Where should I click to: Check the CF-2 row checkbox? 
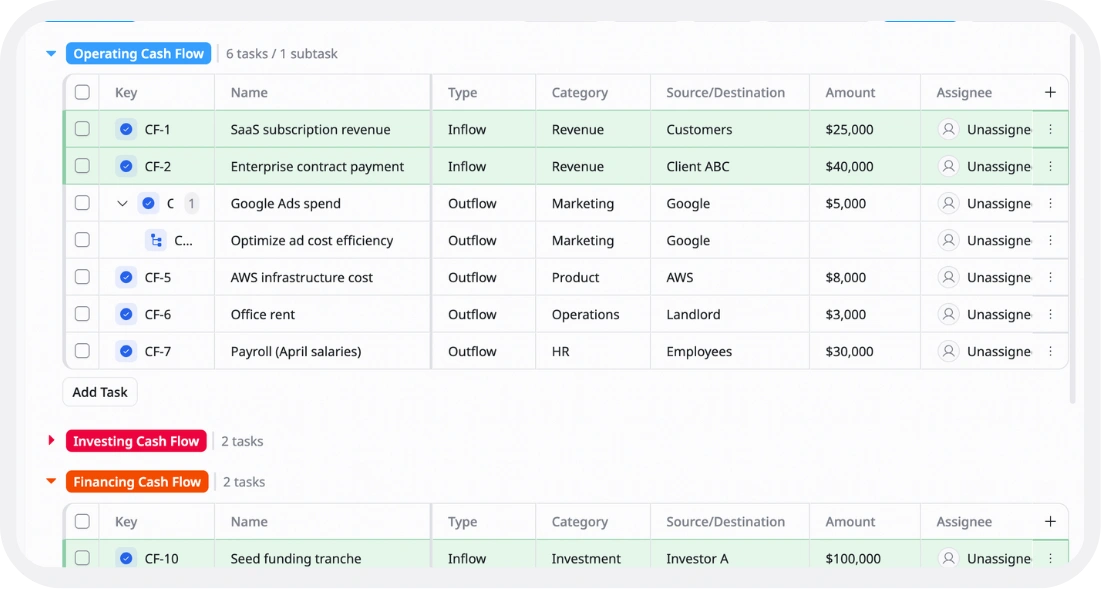pos(82,166)
